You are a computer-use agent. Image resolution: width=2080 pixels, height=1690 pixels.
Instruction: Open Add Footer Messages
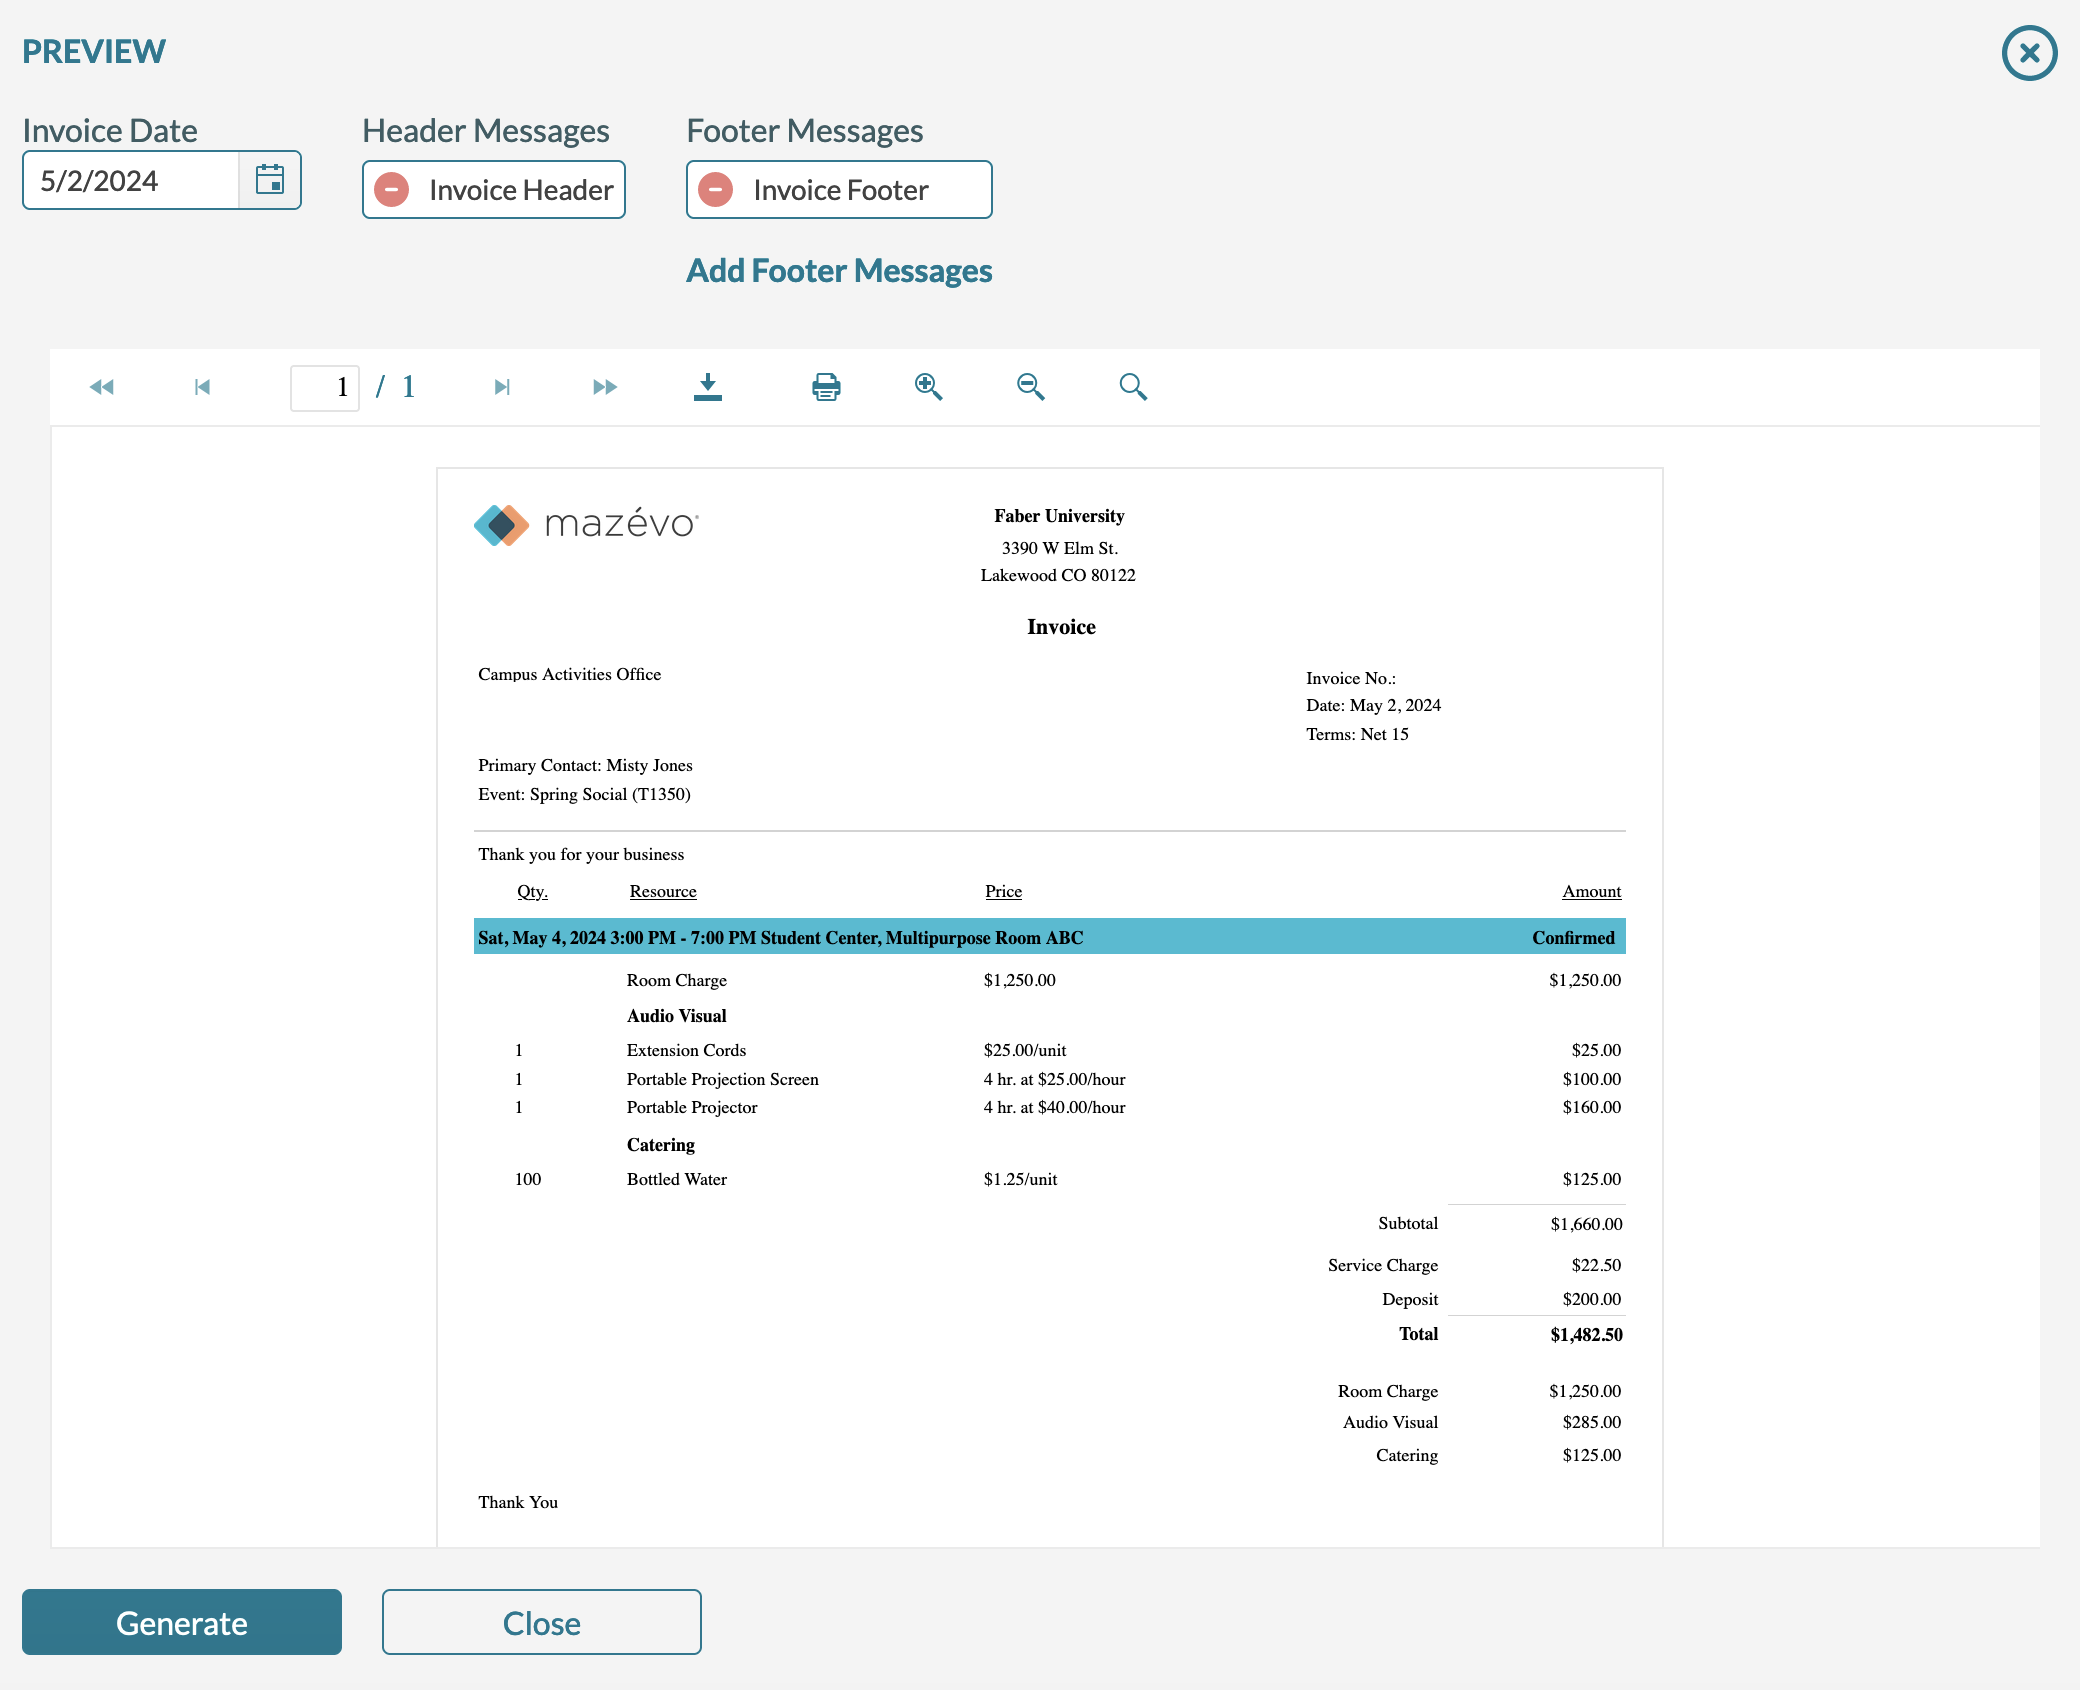[x=838, y=270]
